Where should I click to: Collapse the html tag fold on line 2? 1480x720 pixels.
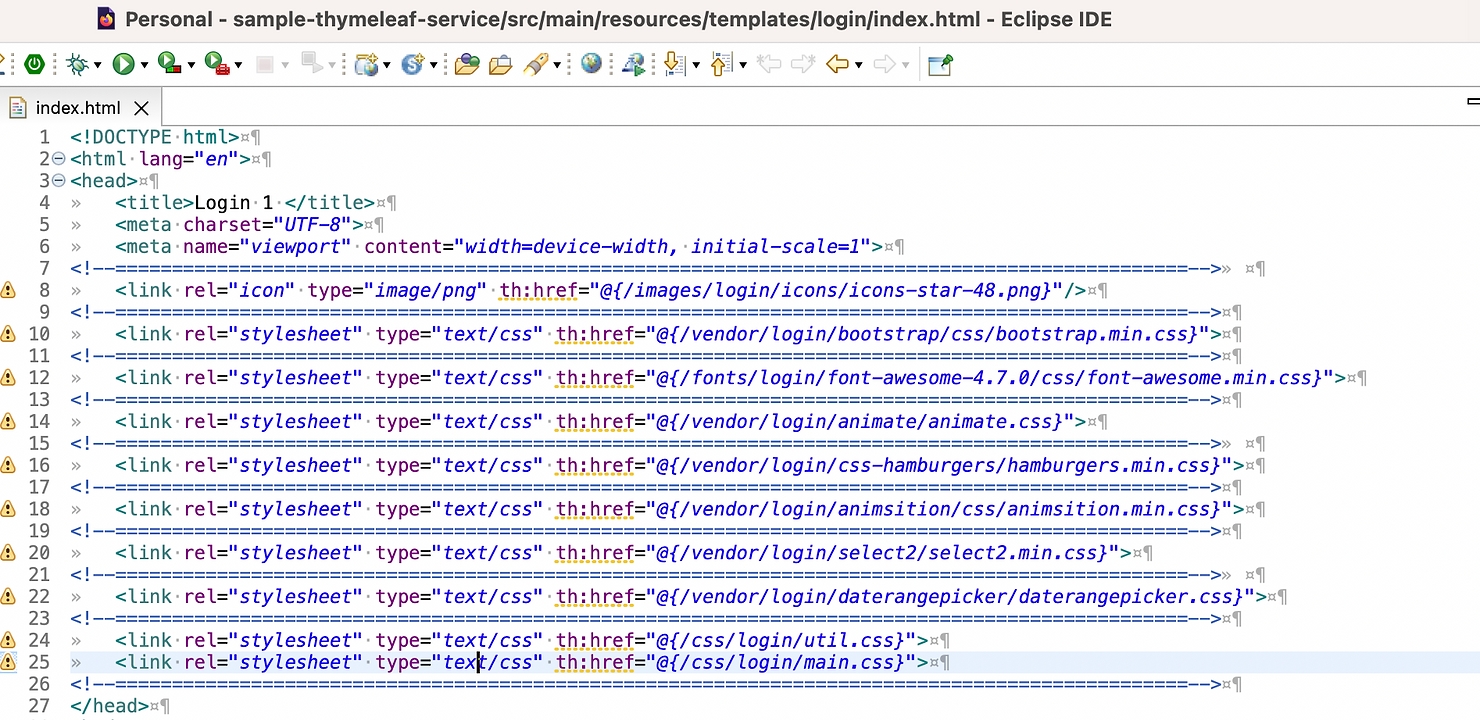click(58, 159)
